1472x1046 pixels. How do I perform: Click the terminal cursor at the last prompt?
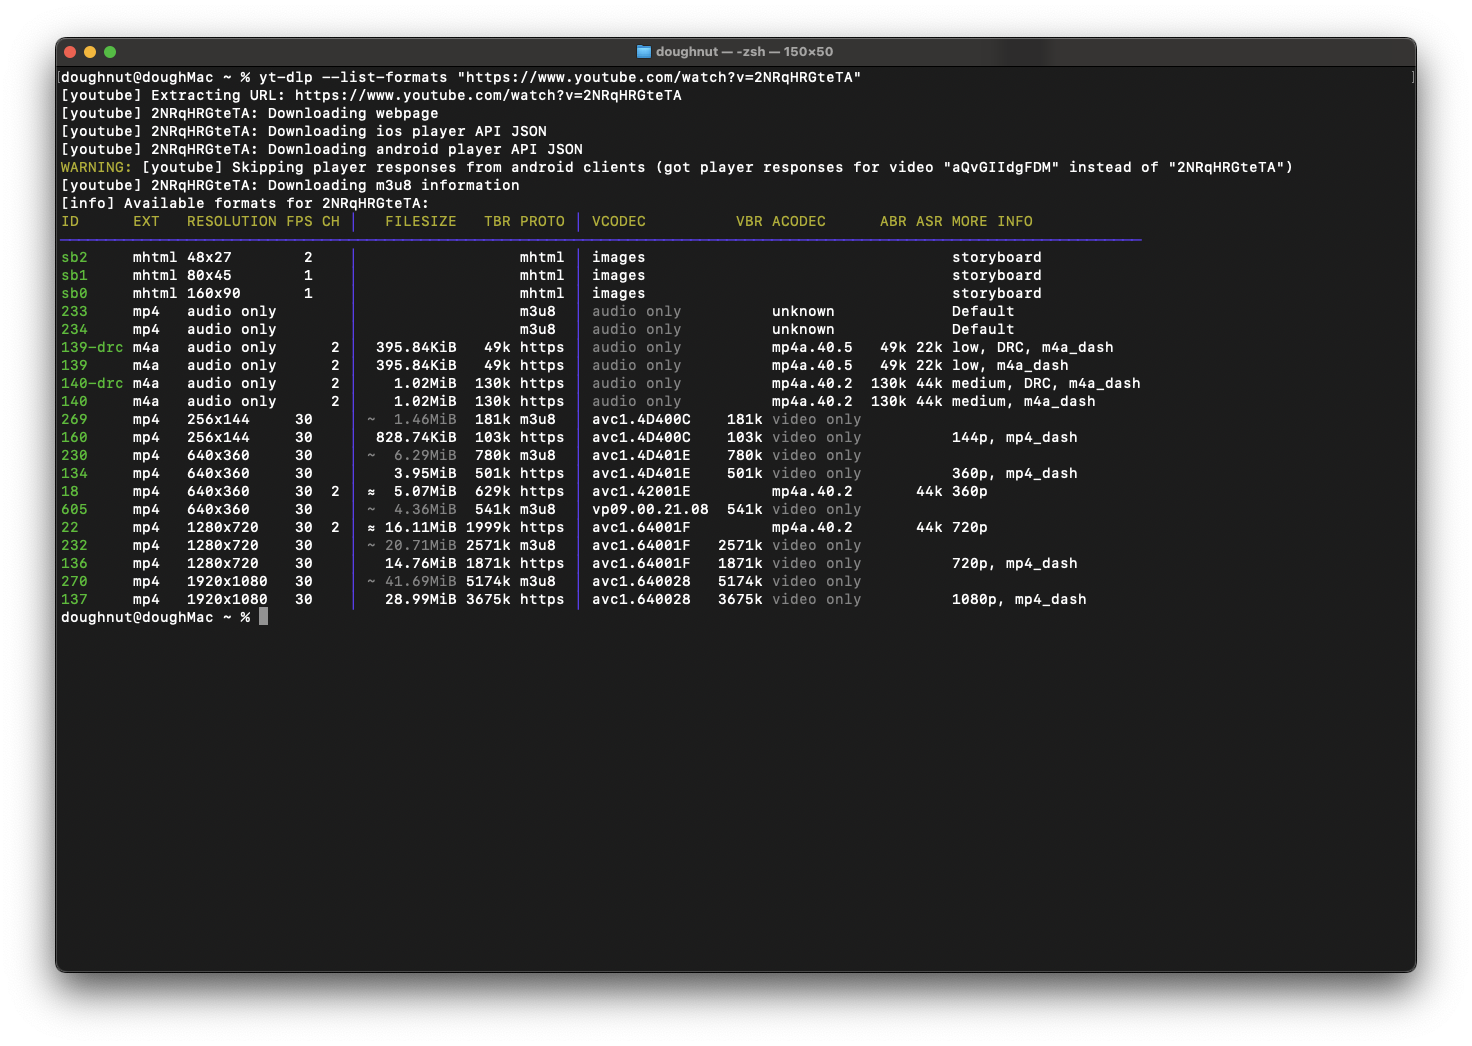pos(263,617)
